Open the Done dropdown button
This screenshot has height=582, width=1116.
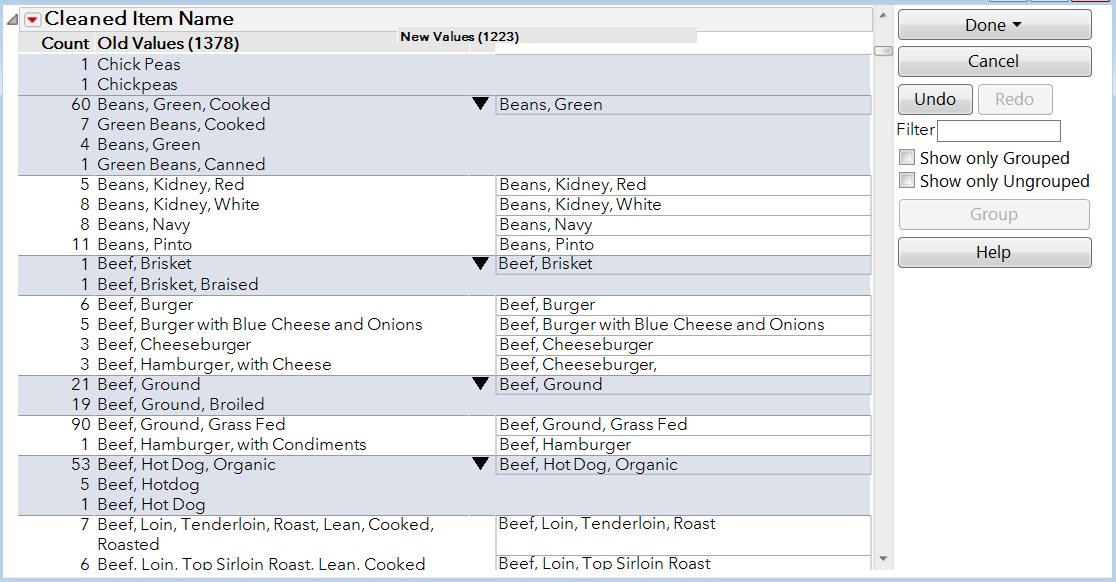994,25
